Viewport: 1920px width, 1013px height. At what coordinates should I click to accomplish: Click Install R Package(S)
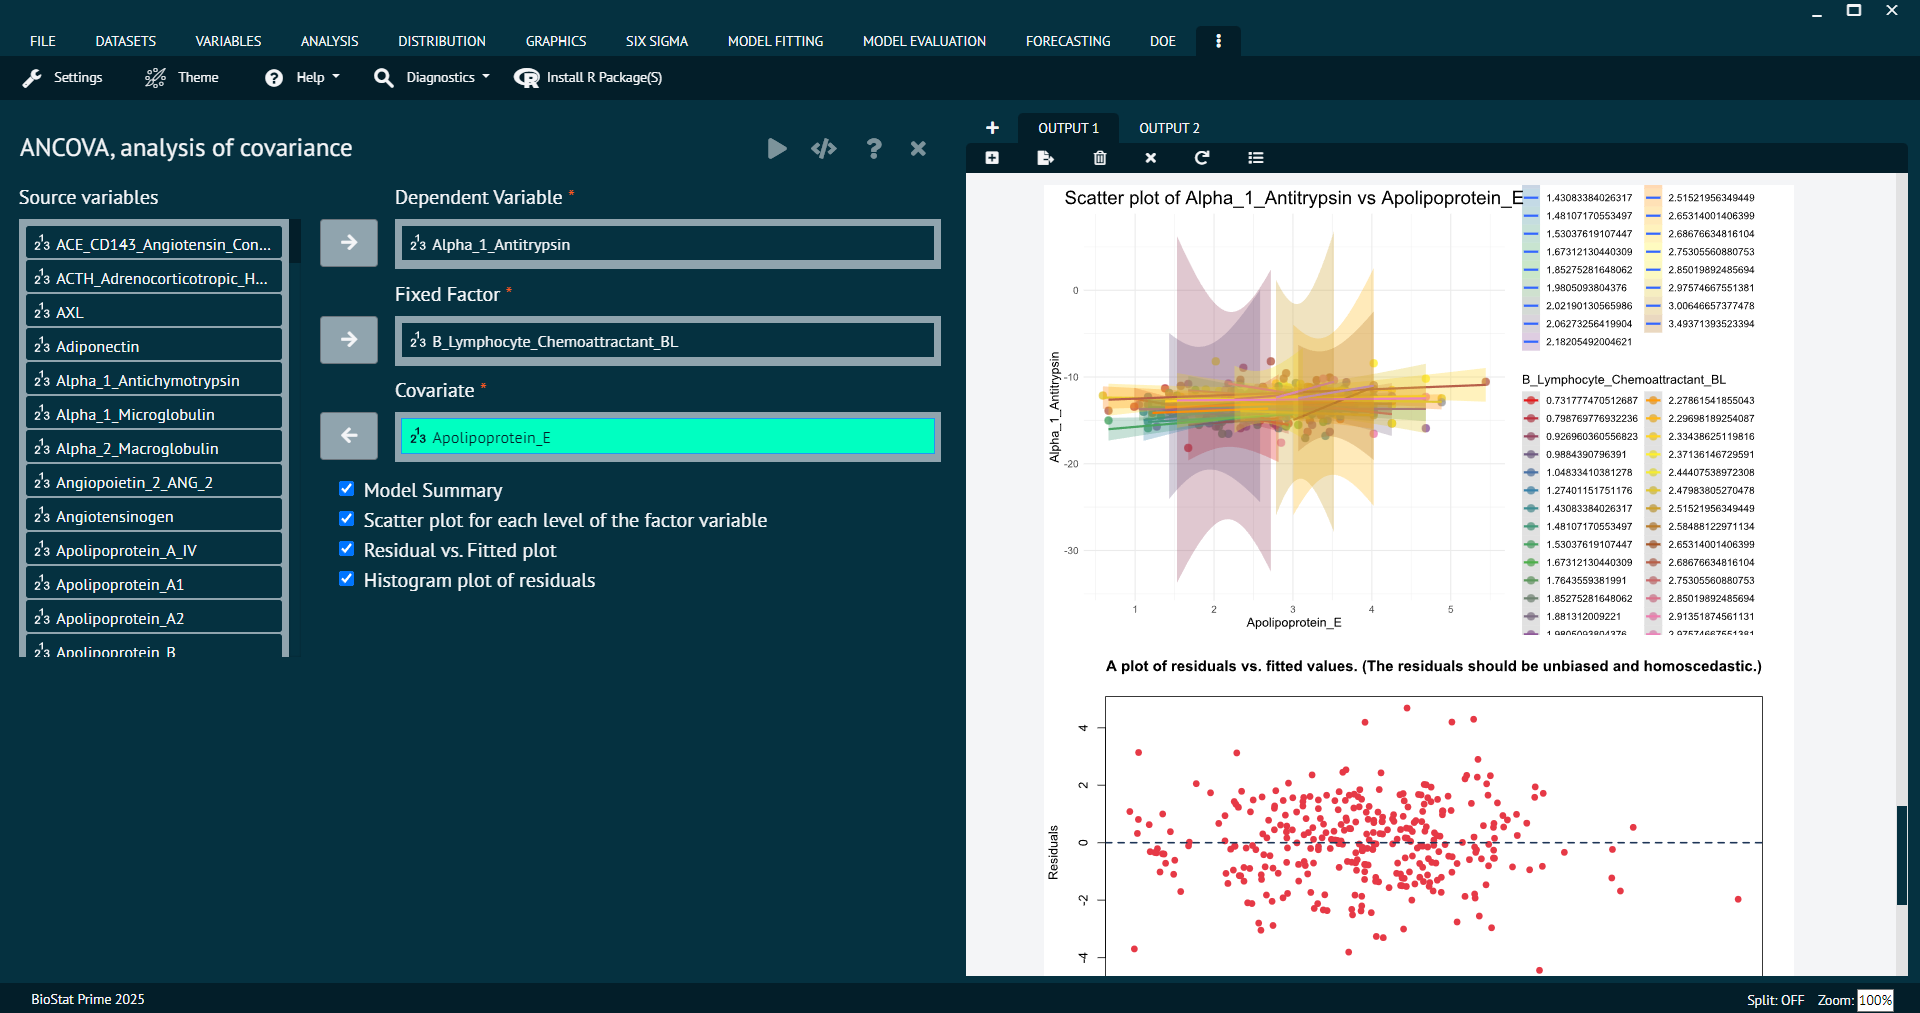click(x=588, y=77)
